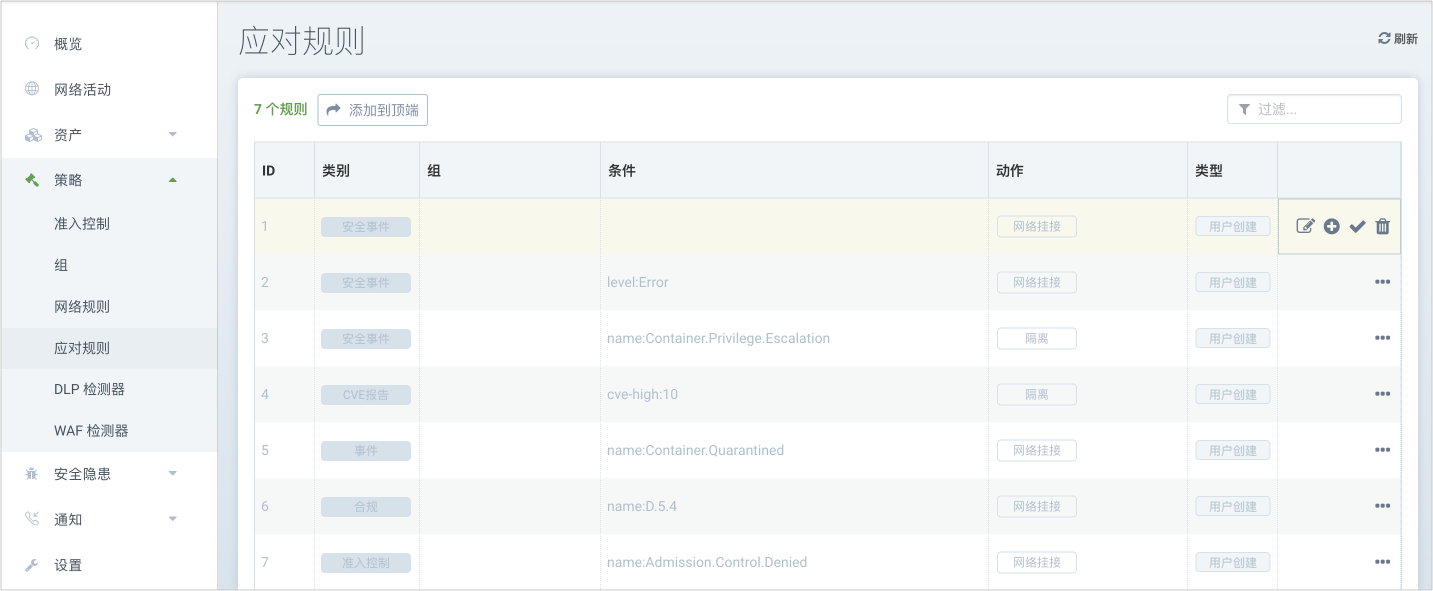Go to 网络活动 in the sidebar
The width and height of the screenshot is (1433, 591).
click(82, 90)
